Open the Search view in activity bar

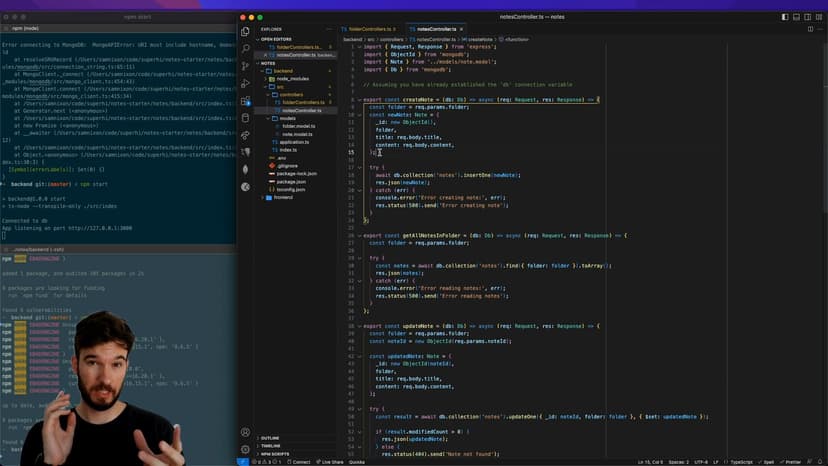click(x=245, y=48)
